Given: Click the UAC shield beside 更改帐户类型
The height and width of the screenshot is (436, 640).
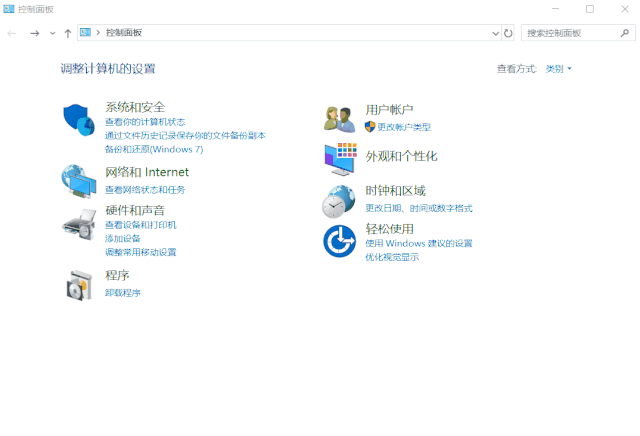Looking at the screenshot, I should coord(370,127).
